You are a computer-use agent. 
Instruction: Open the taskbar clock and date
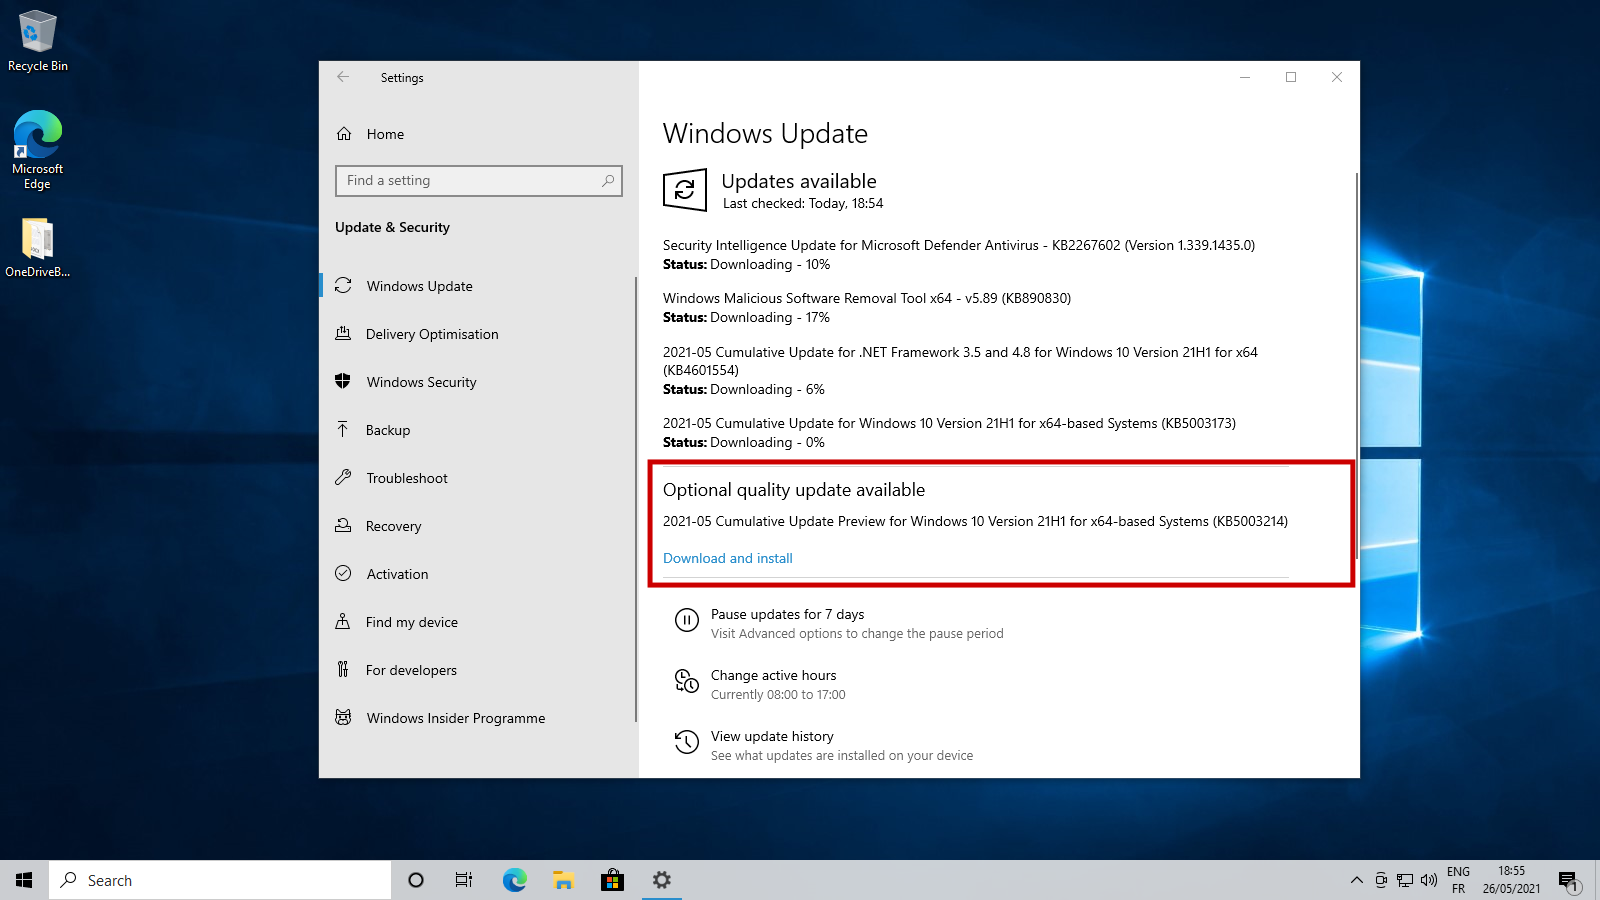1511,880
